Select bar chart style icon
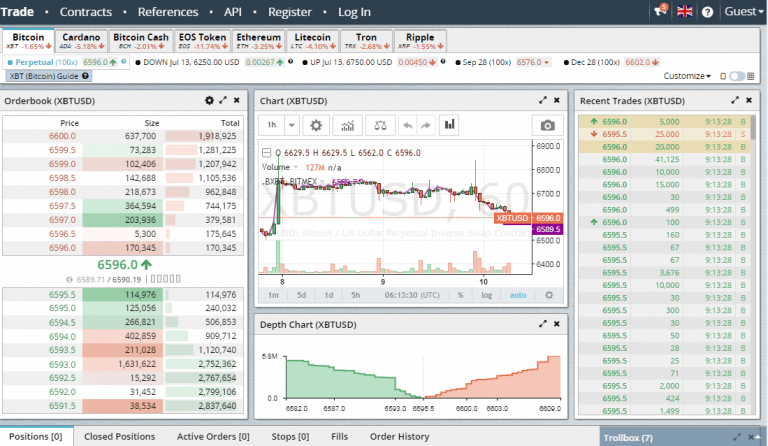 point(449,125)
